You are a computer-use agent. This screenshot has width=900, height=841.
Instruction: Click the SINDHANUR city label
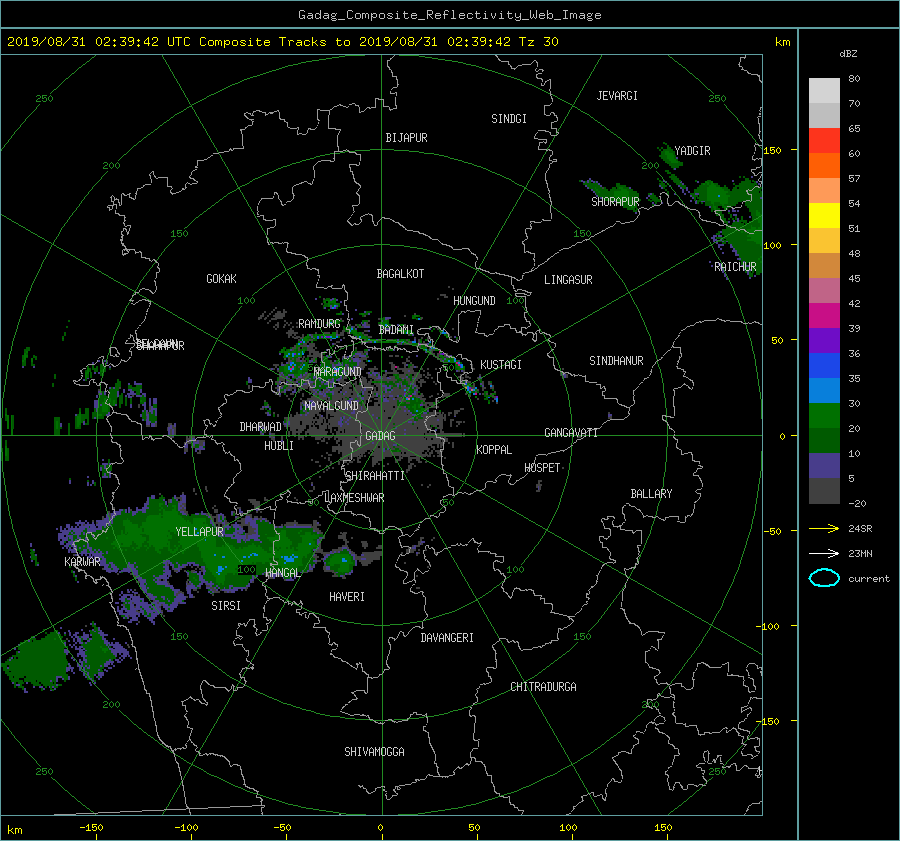point(616,361)
